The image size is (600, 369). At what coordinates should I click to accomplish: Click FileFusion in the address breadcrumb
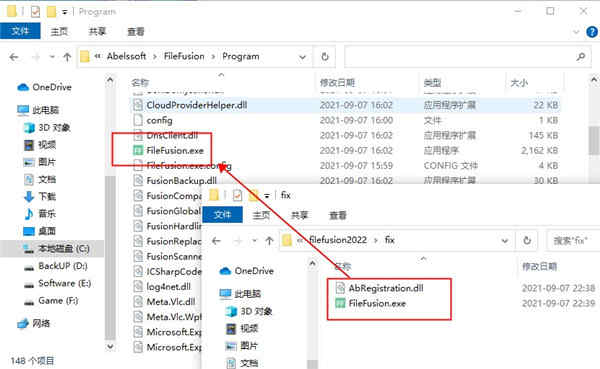tap(184, 56)
